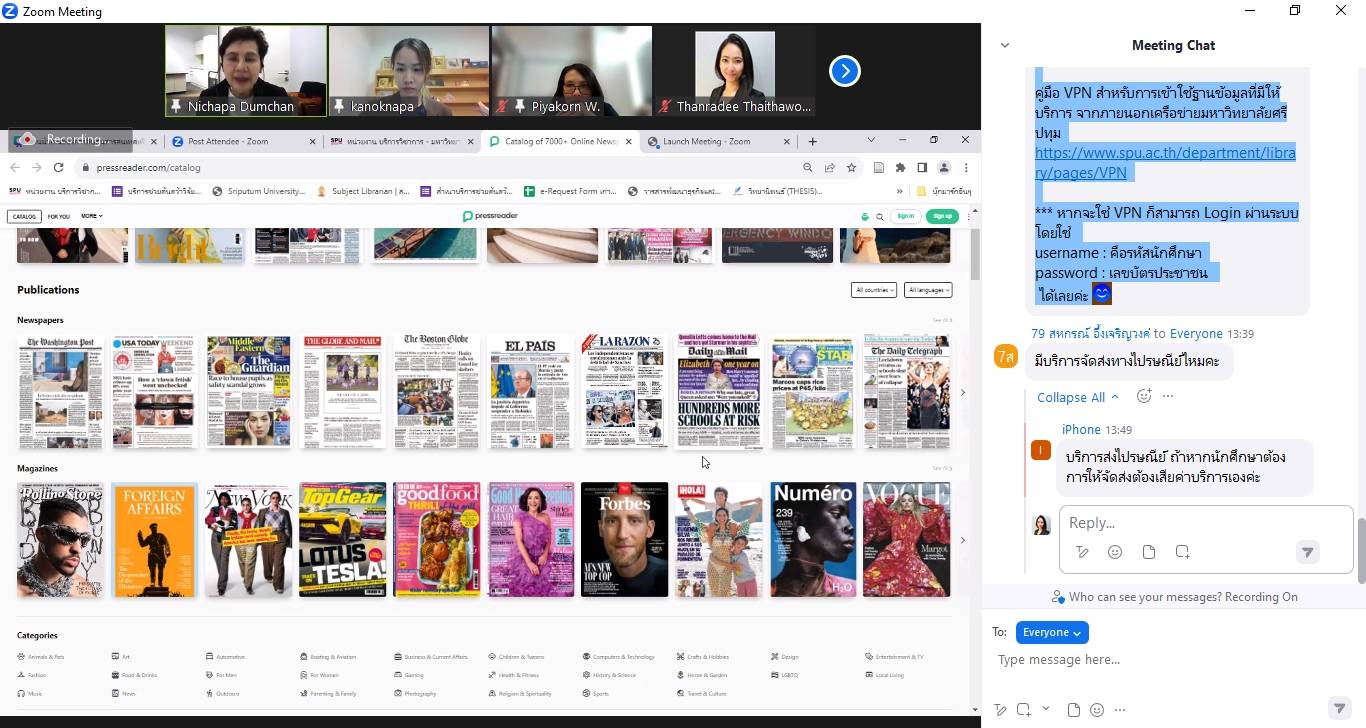This screenshot has height=728, width=1366.
Task: Open emoji picker in bottom chat toolbar
Action: [1097, 710]
